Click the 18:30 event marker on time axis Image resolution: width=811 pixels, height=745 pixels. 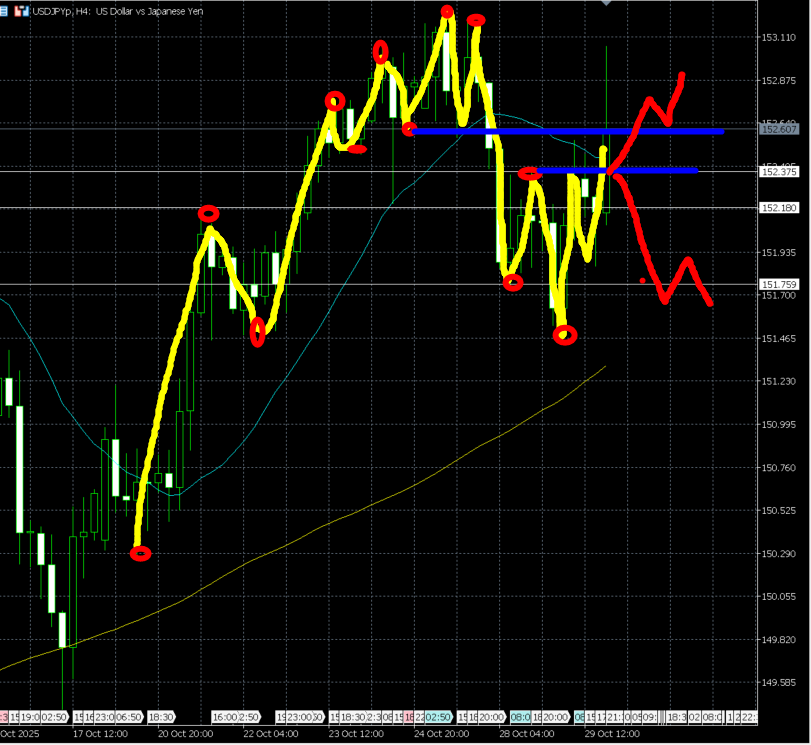[x=161, y=717]
